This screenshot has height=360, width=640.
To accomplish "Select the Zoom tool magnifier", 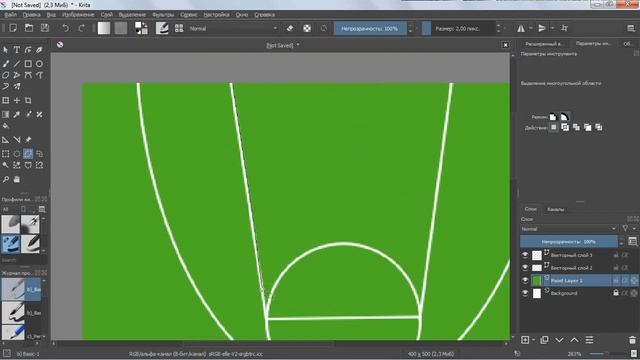I will [6, 179].
